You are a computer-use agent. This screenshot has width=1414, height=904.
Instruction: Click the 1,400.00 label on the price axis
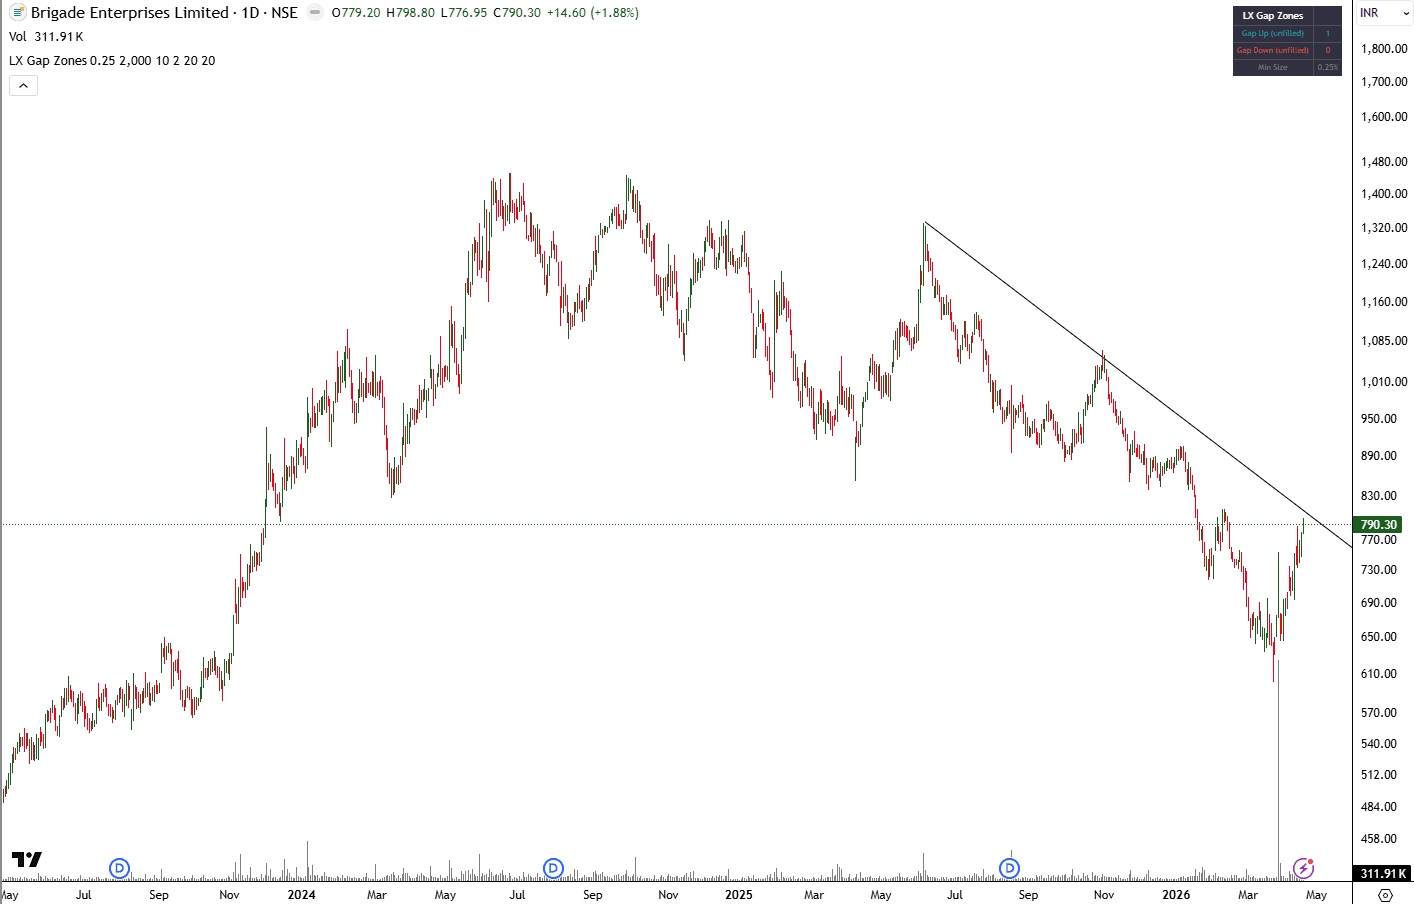tap(1384, 194)
